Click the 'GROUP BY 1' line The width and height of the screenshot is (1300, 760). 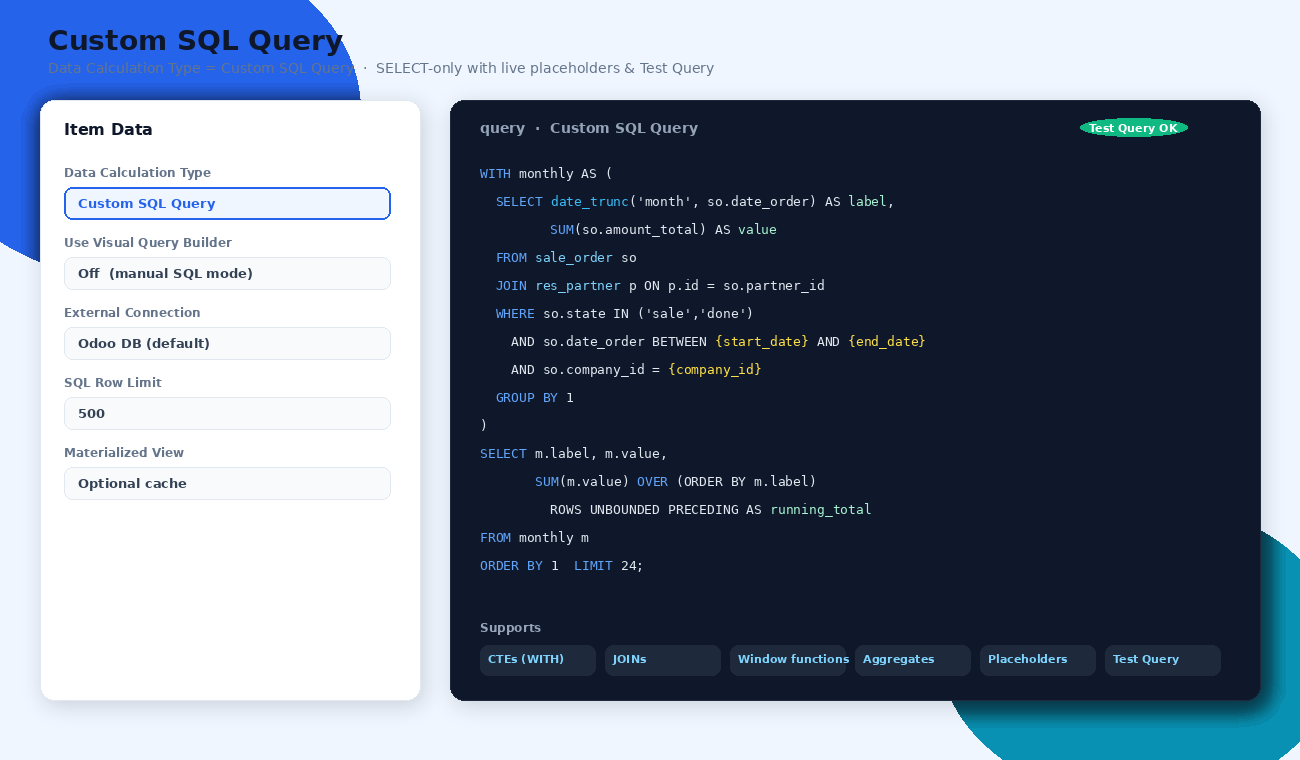pyautogui.click(x=535, y=398)
